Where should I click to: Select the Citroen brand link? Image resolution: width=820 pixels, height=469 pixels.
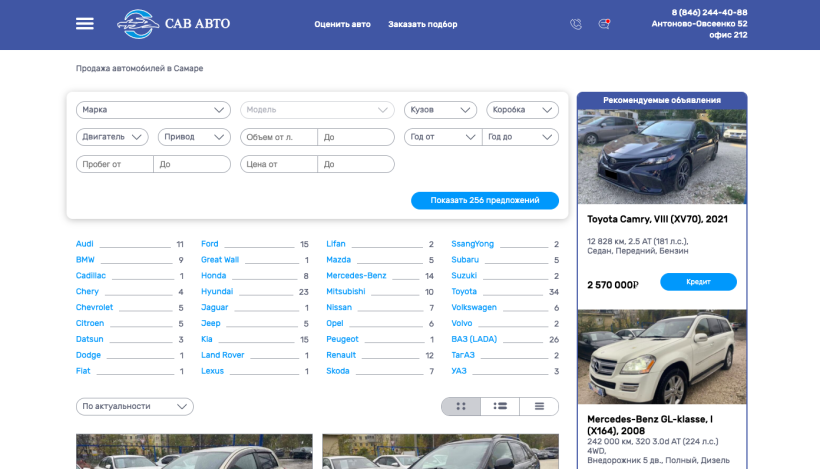[89, 323]
